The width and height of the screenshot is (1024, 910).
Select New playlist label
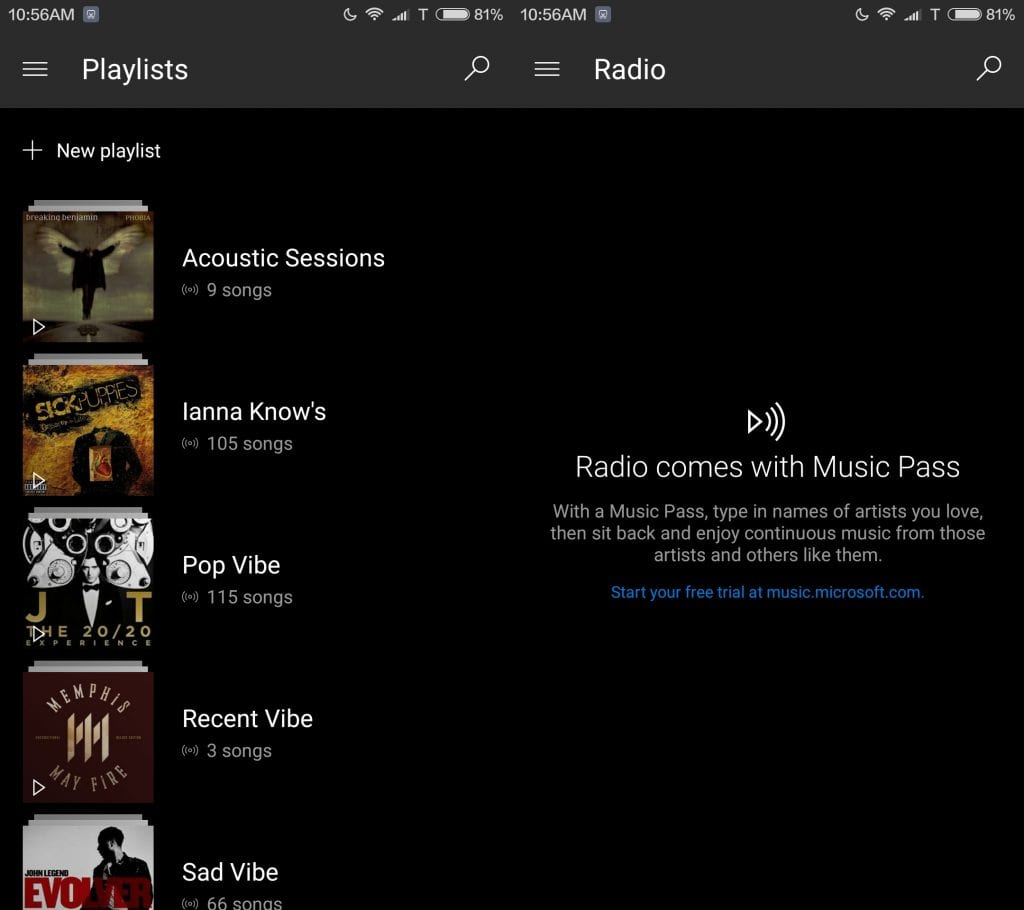pos(108,151)
